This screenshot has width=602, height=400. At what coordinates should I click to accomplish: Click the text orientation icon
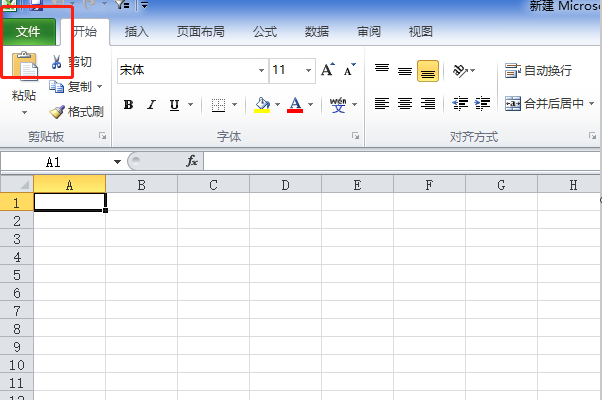pyautogui.click(x=460, y=71)
